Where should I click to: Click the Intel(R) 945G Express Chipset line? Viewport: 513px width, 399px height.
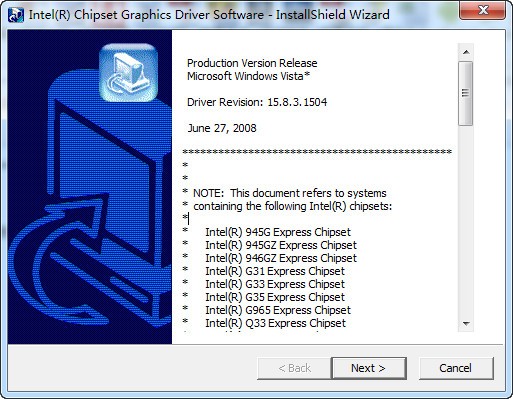[278, 232]
